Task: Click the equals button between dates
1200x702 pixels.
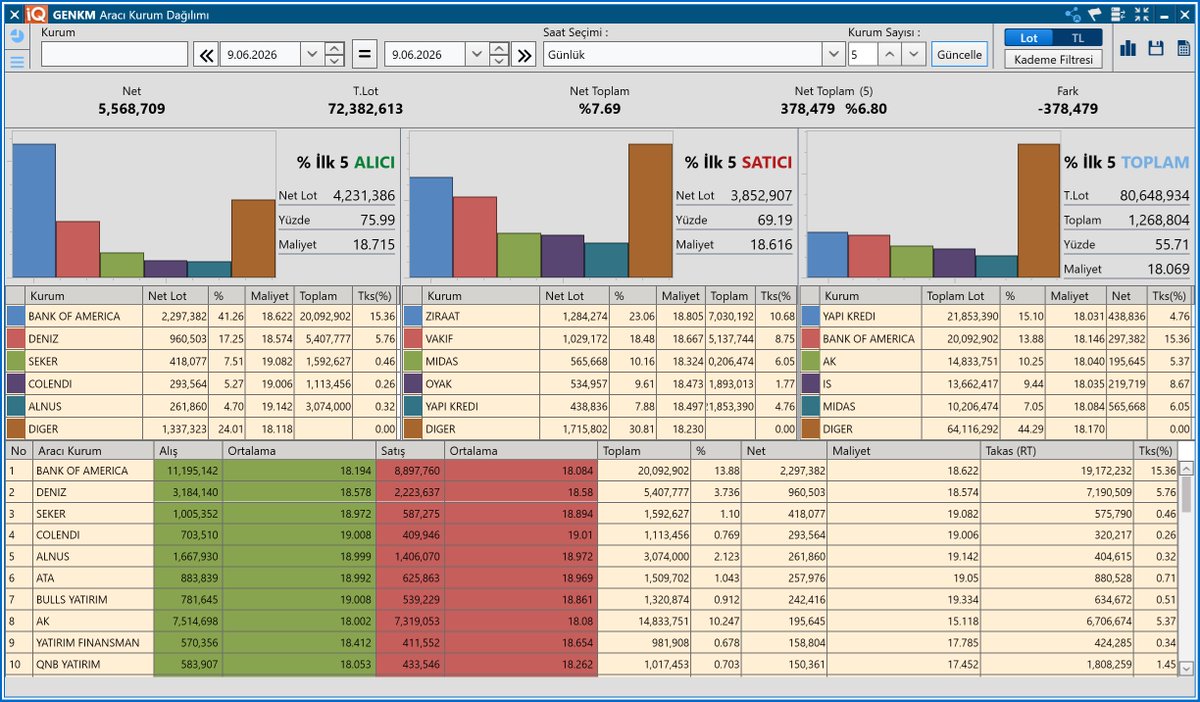Action: [x=365, y=55]
